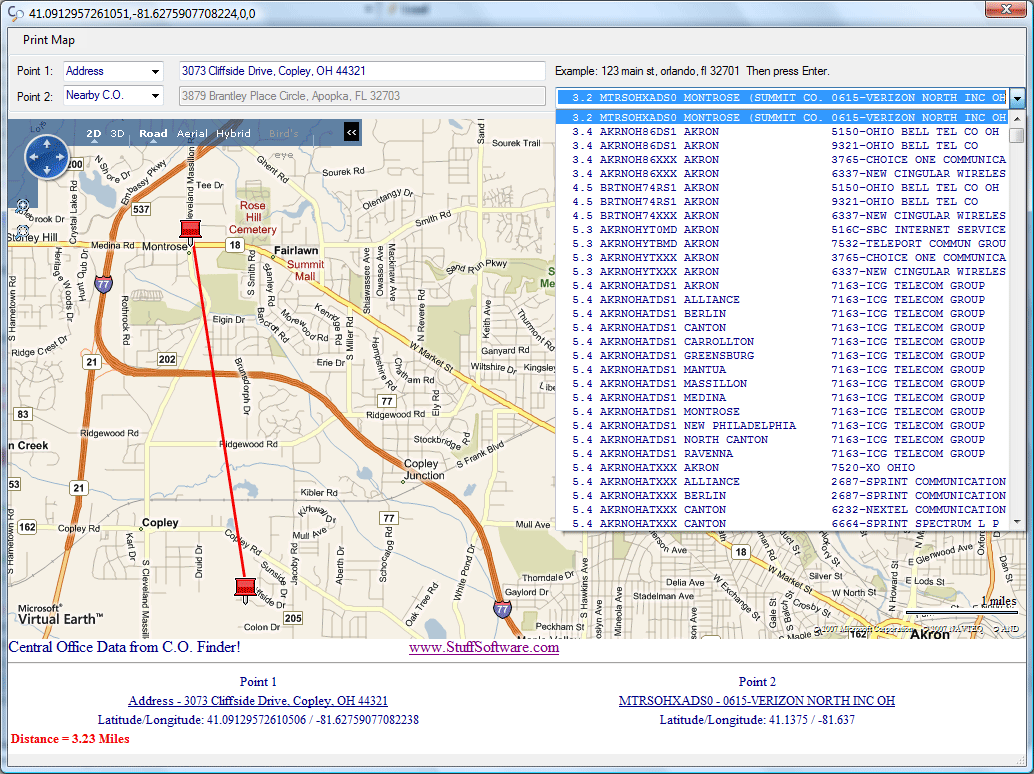Screen dimensions: 1034x774
Task: Select BRTNOH74RS1 5150-OHIO BELL row
Action: [x=783, y=188]
